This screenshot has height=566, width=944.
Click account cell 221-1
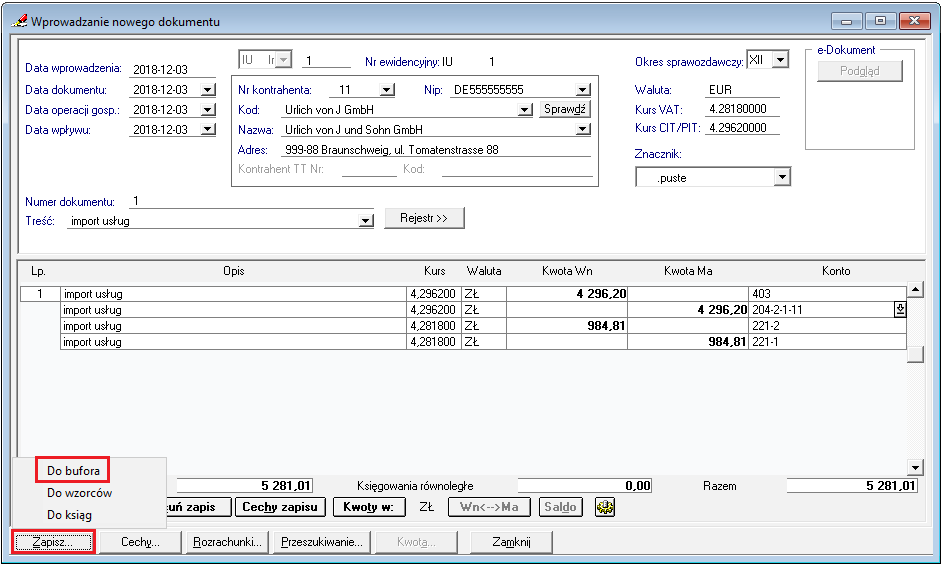(x=827, y=342)
